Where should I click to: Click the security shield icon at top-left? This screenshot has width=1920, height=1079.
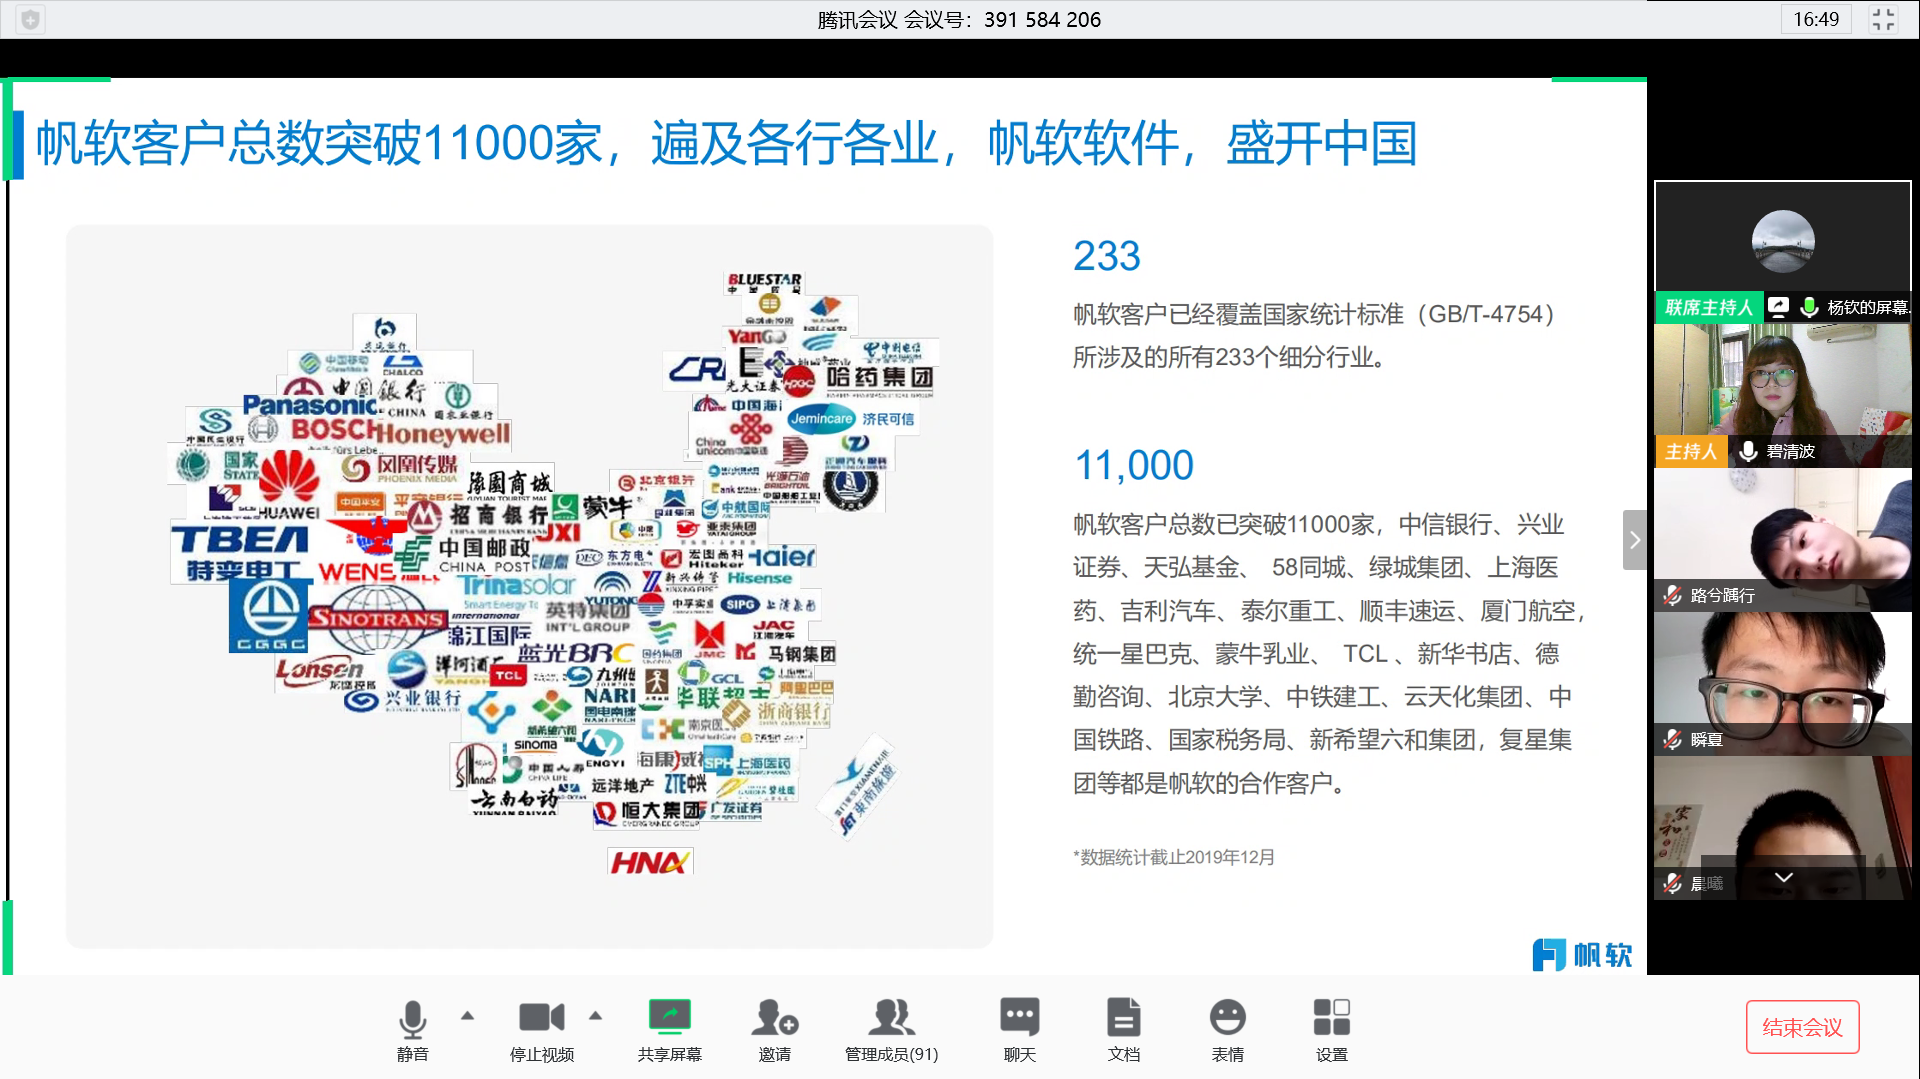pyautogui.click(x=30, y=19)
